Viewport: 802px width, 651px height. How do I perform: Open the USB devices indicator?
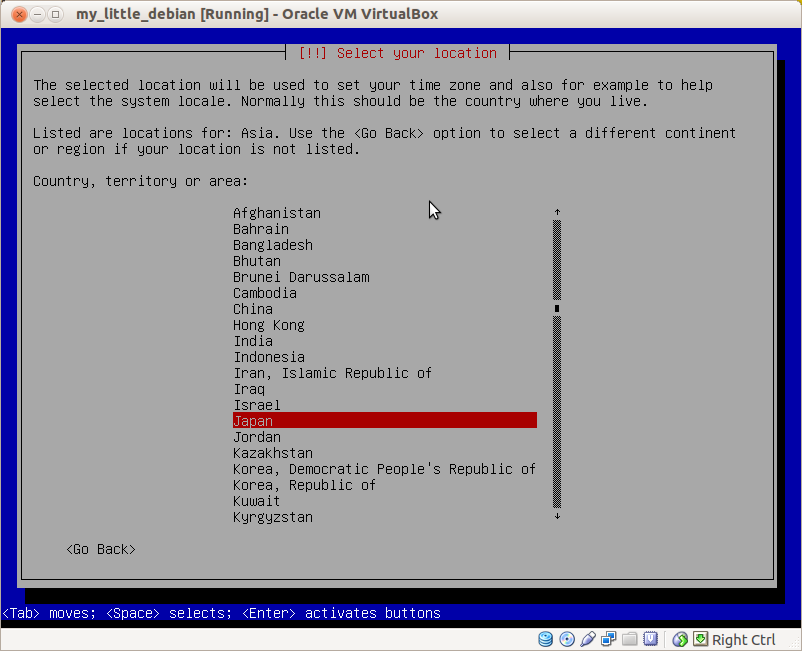(x=588, y=639)
